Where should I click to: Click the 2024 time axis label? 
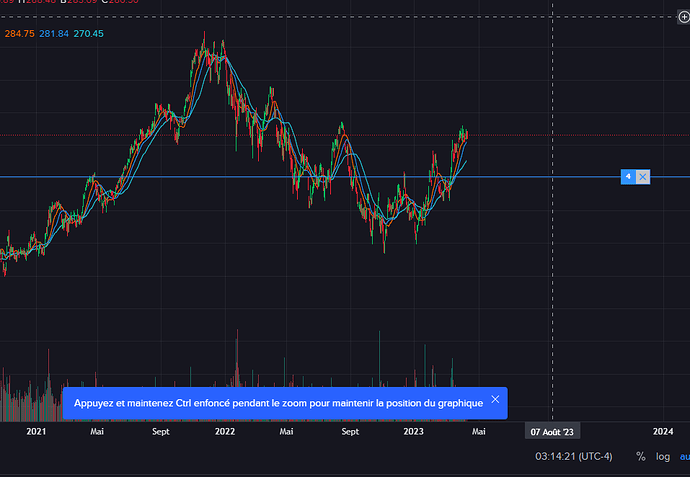(663, 432)
